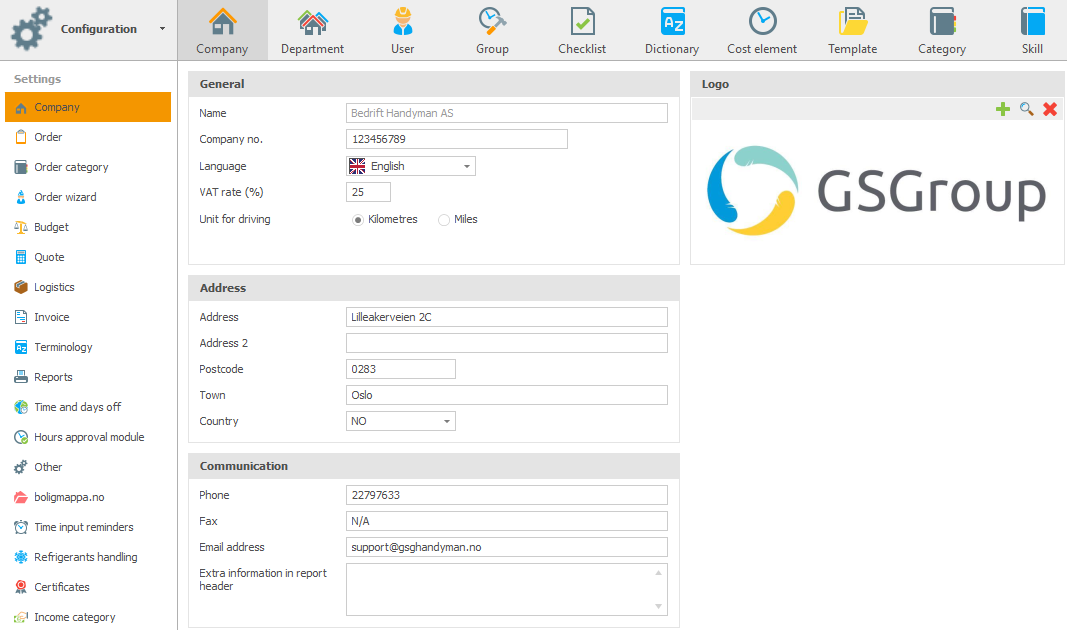Click the Configuration gears icon
Image resolution: width=1067 pixels, height=630 pixels.
tap(31, 29)
